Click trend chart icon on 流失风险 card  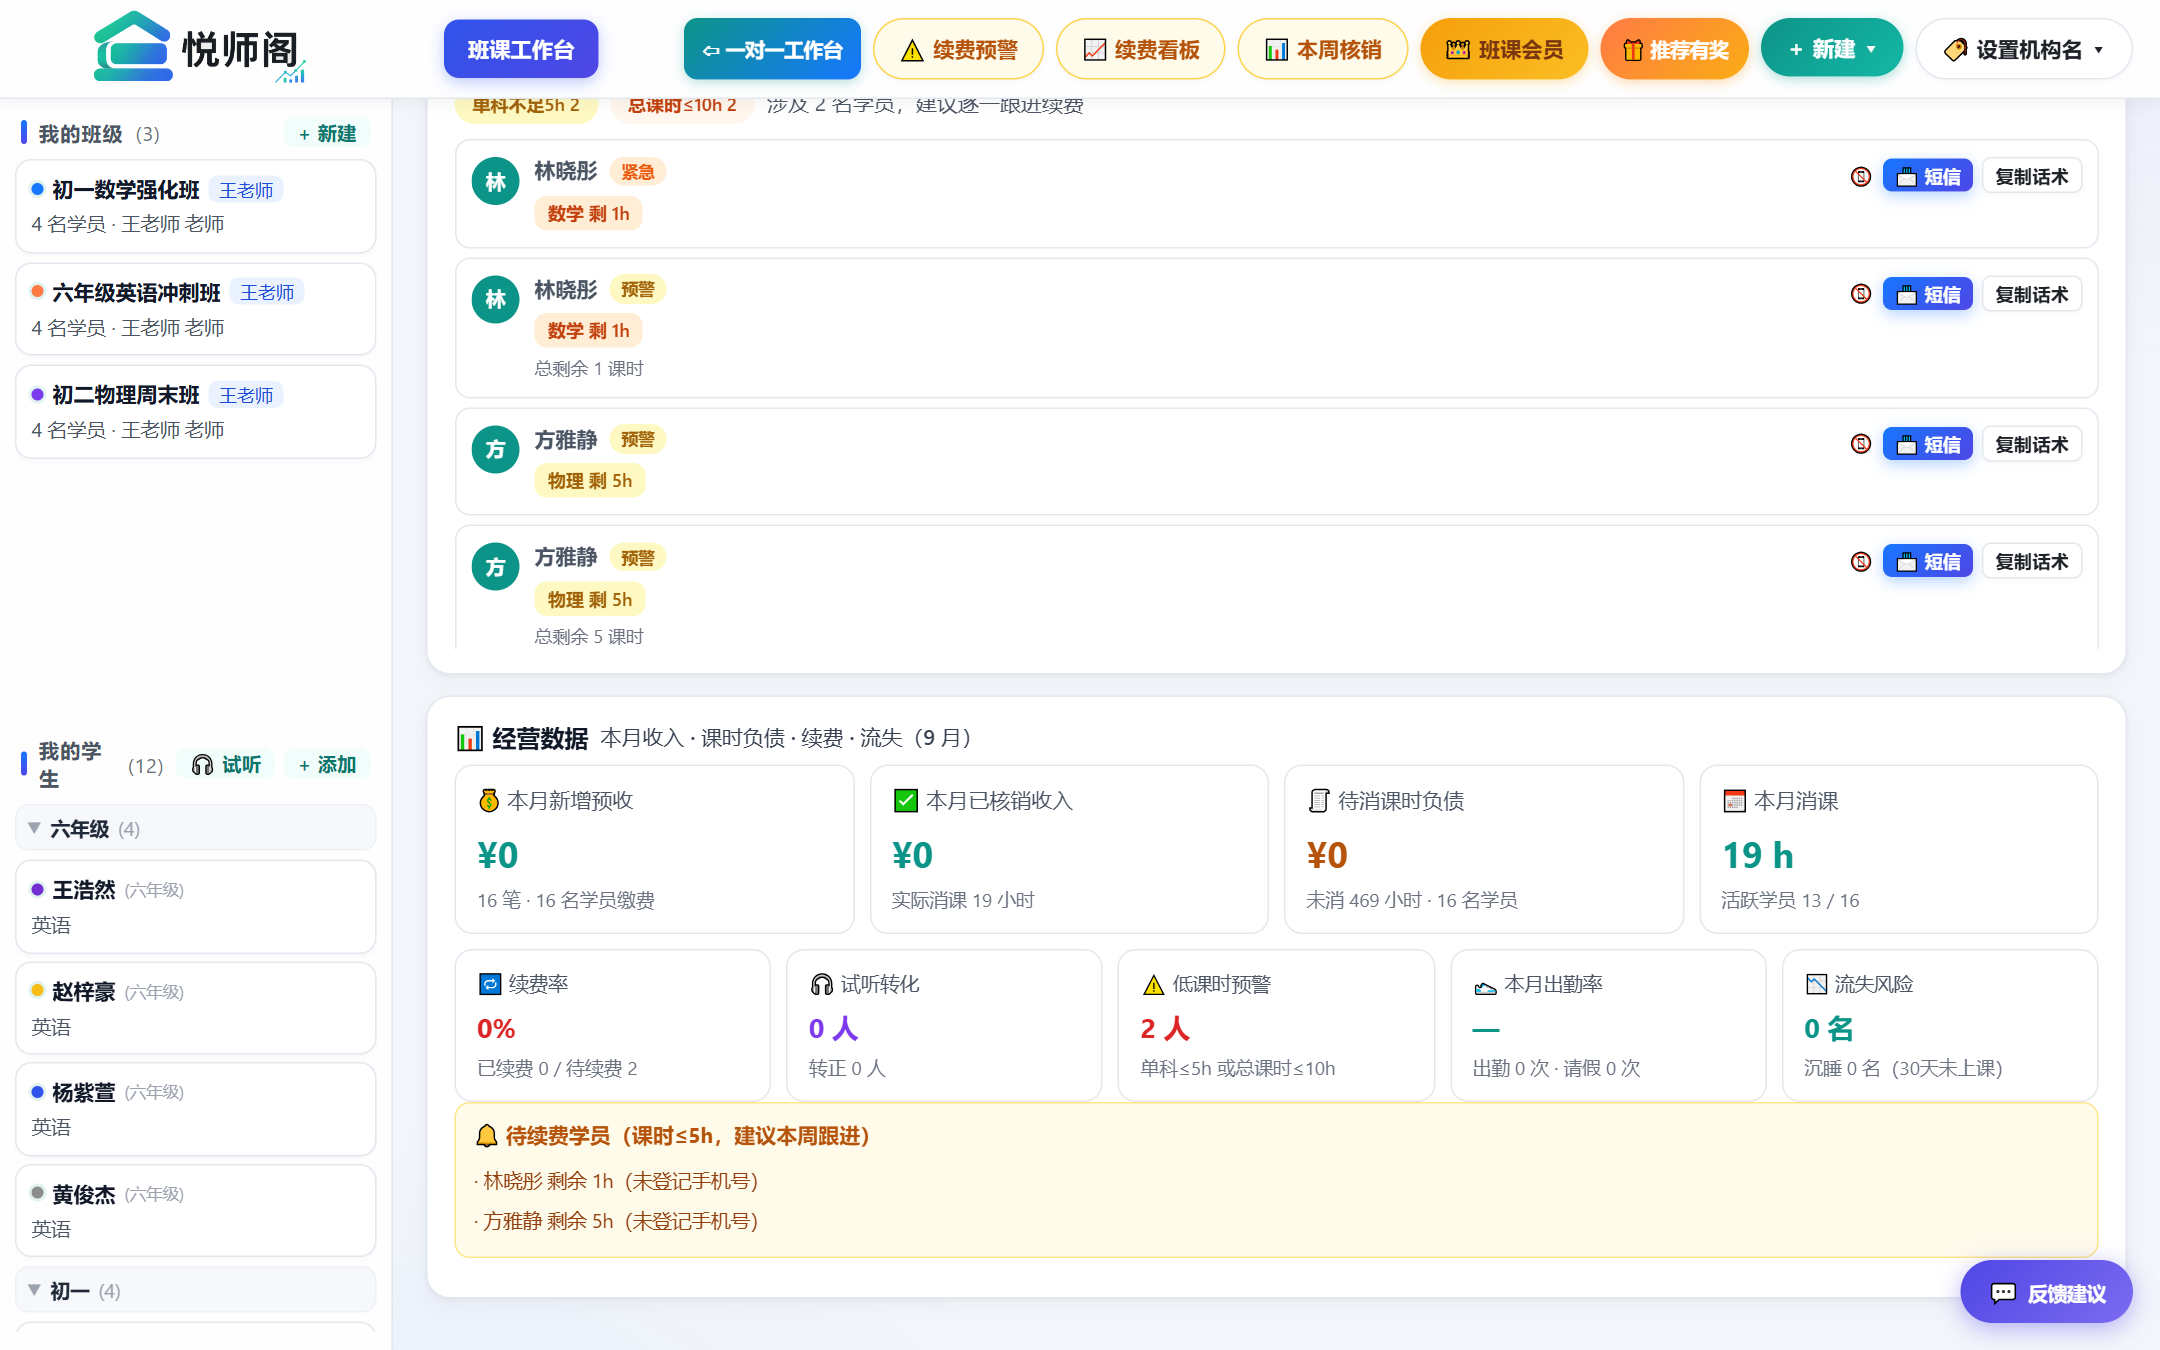(1816, 984)
